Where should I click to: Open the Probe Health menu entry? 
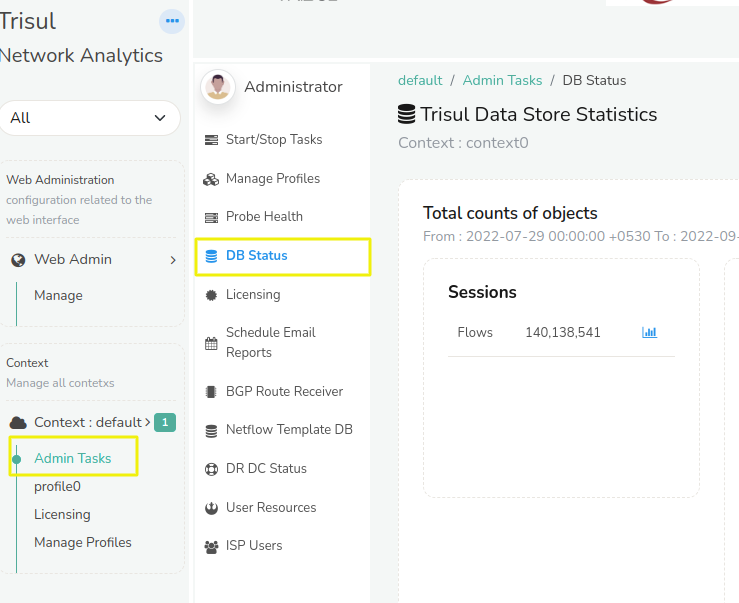point(264,216)
